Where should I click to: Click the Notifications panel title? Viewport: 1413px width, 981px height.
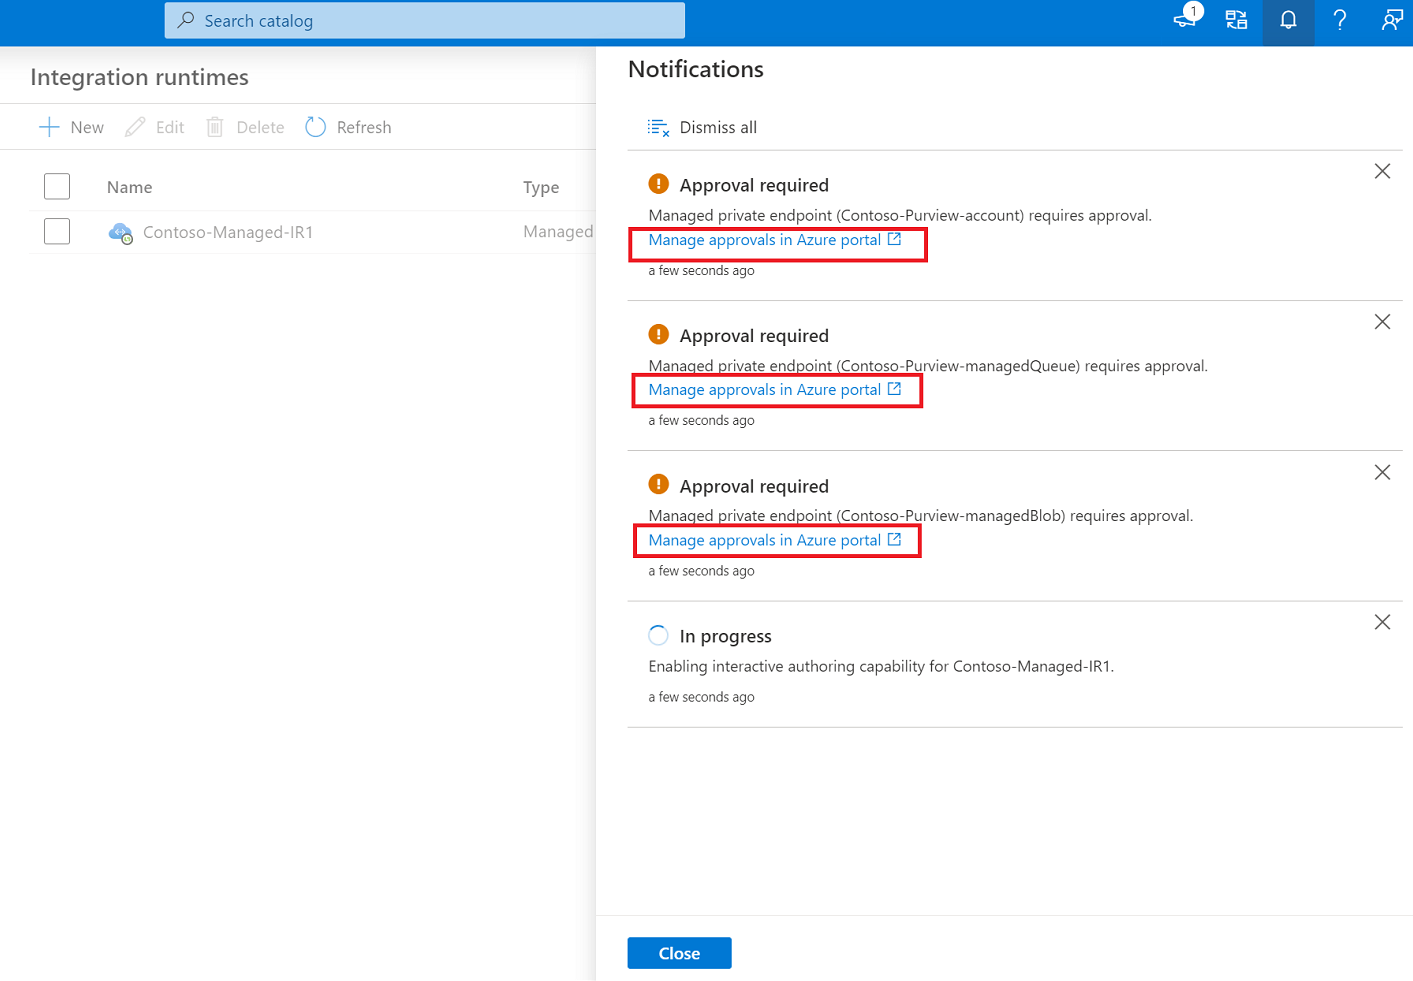tap(696, 69)
